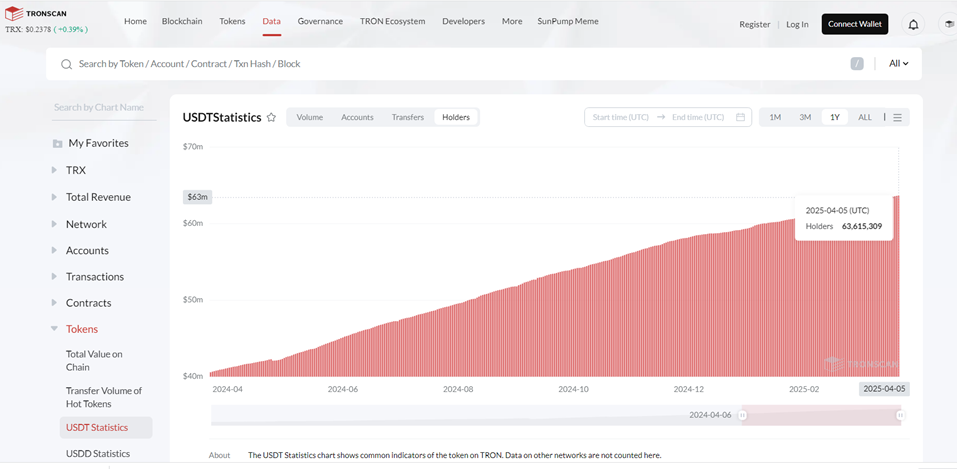
Task: Open the chart hamburger menu icon
Action: point(897,117)
